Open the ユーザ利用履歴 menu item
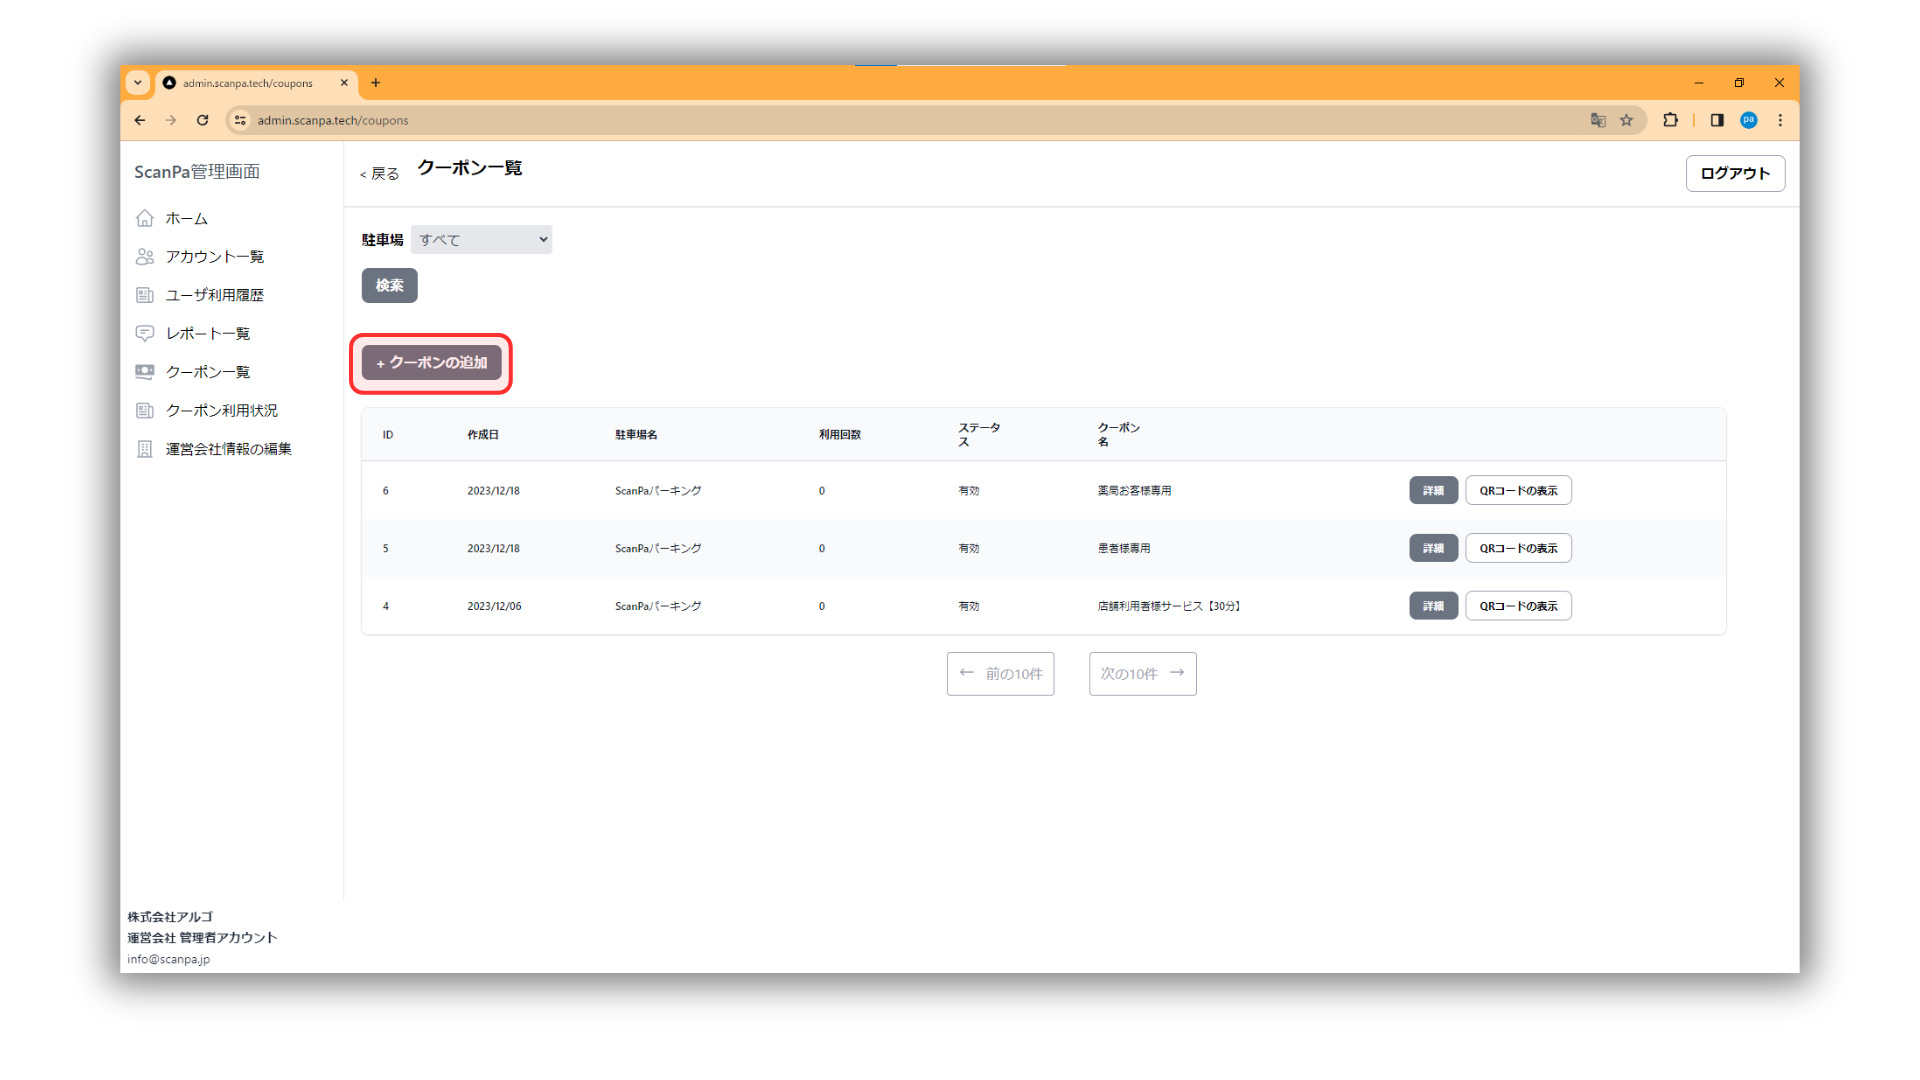The height and width of the screenshot is (1080, 1920). click(214, 295)
